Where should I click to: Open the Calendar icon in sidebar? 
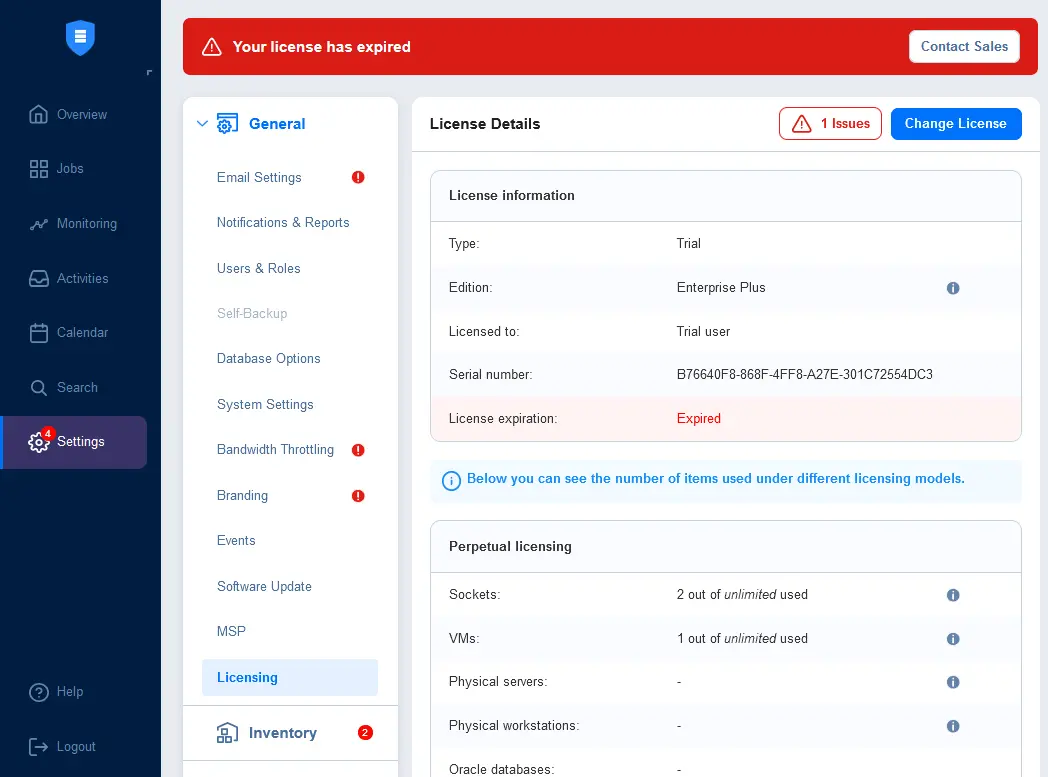point(38,333)
